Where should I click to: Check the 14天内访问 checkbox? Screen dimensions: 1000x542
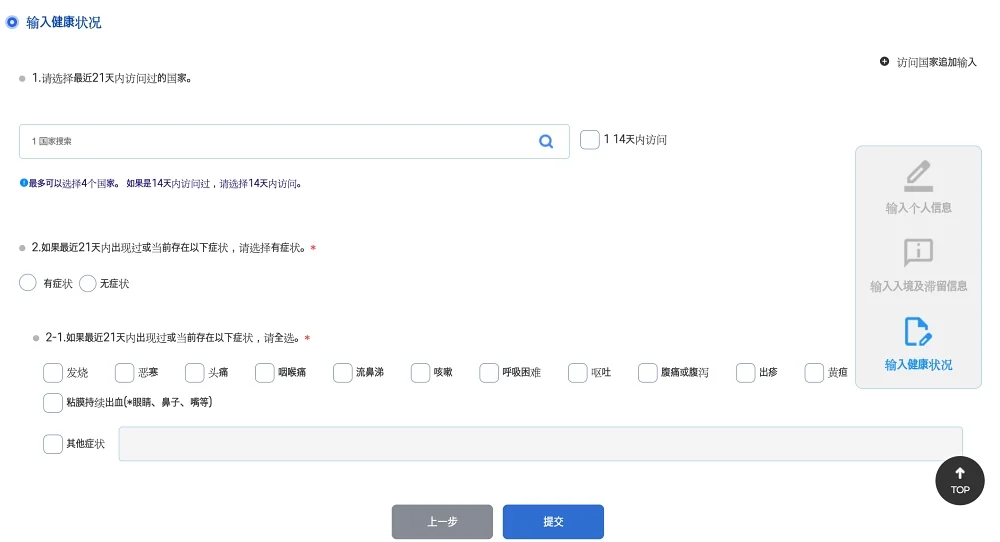tap(589, 139)
